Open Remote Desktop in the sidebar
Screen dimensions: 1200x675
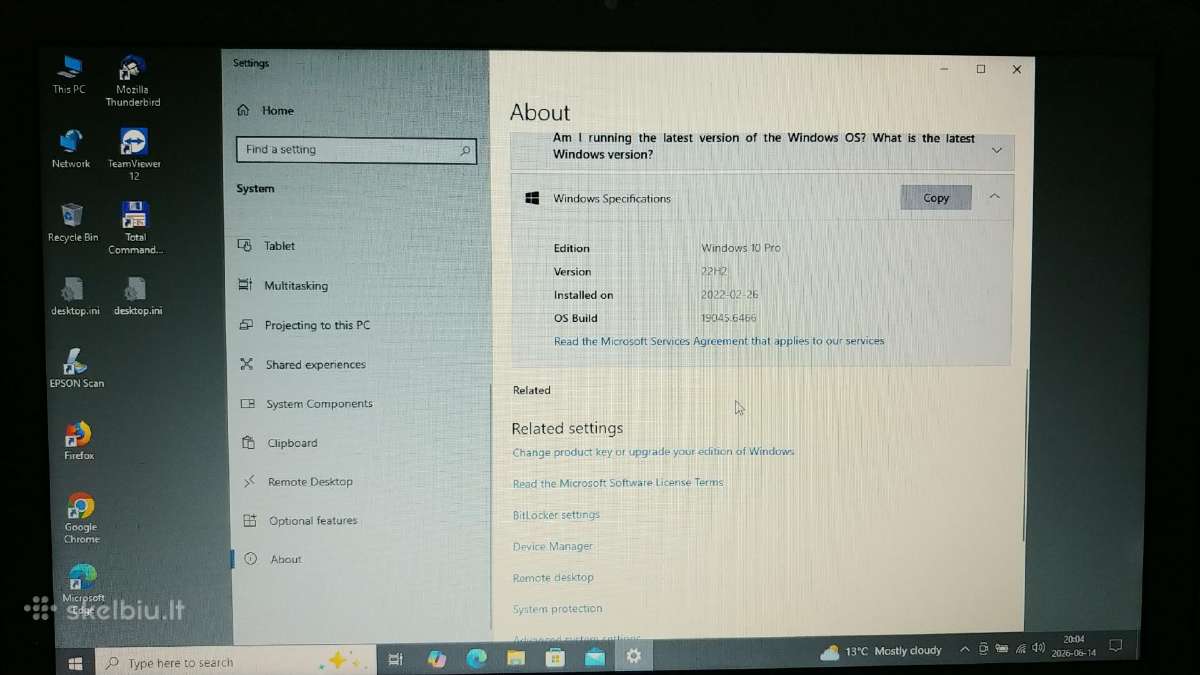point(298,481)
